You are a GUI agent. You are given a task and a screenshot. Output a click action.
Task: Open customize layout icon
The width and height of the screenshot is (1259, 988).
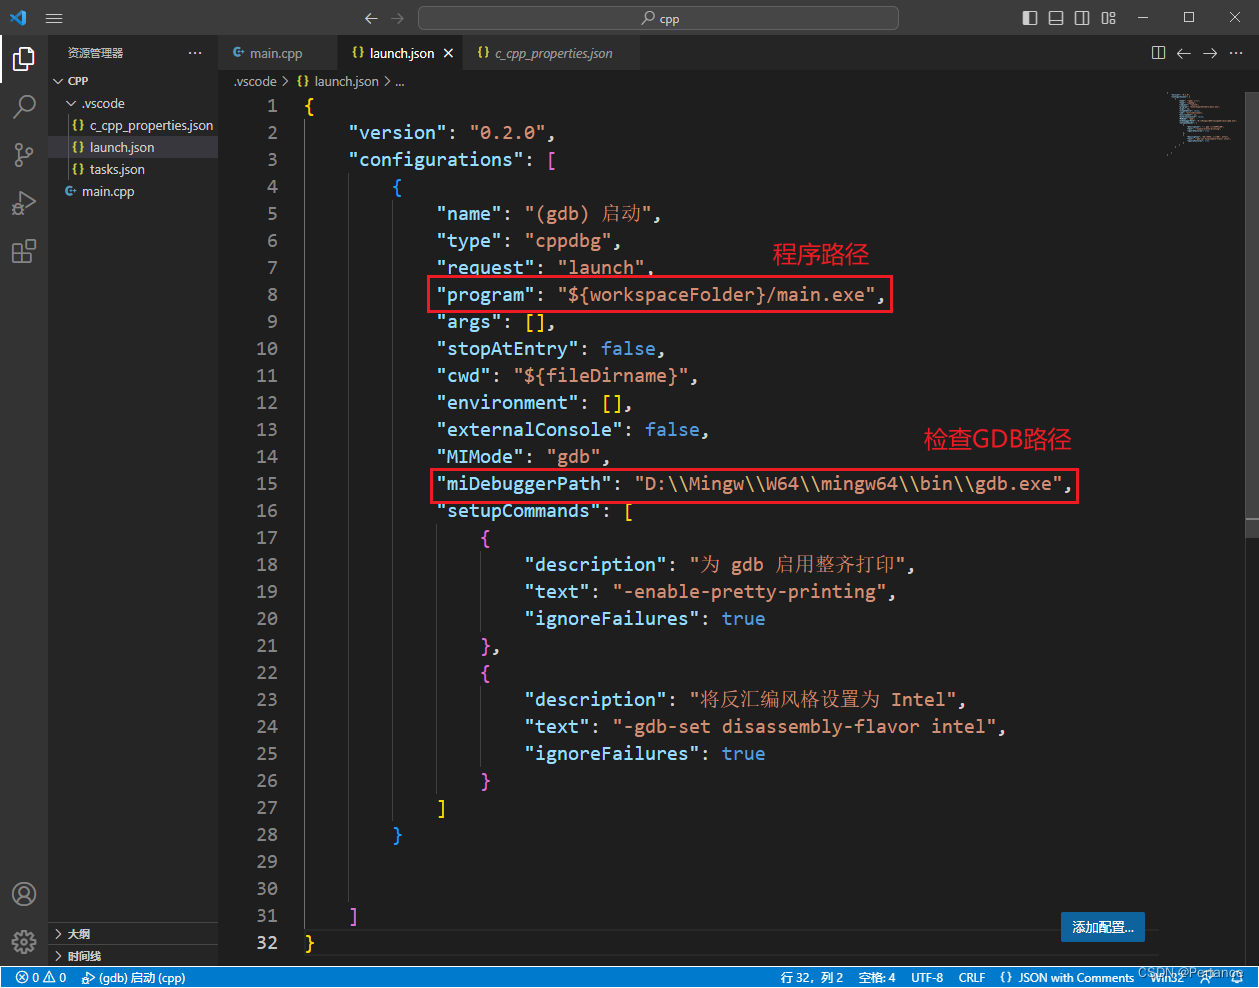coord(1108,18)
